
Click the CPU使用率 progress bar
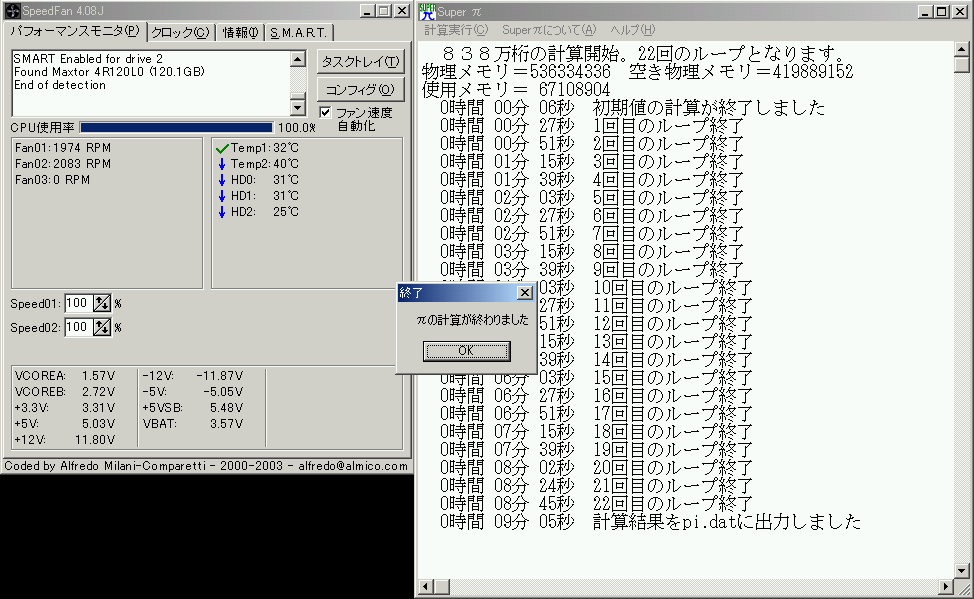[x=176, y=127]
